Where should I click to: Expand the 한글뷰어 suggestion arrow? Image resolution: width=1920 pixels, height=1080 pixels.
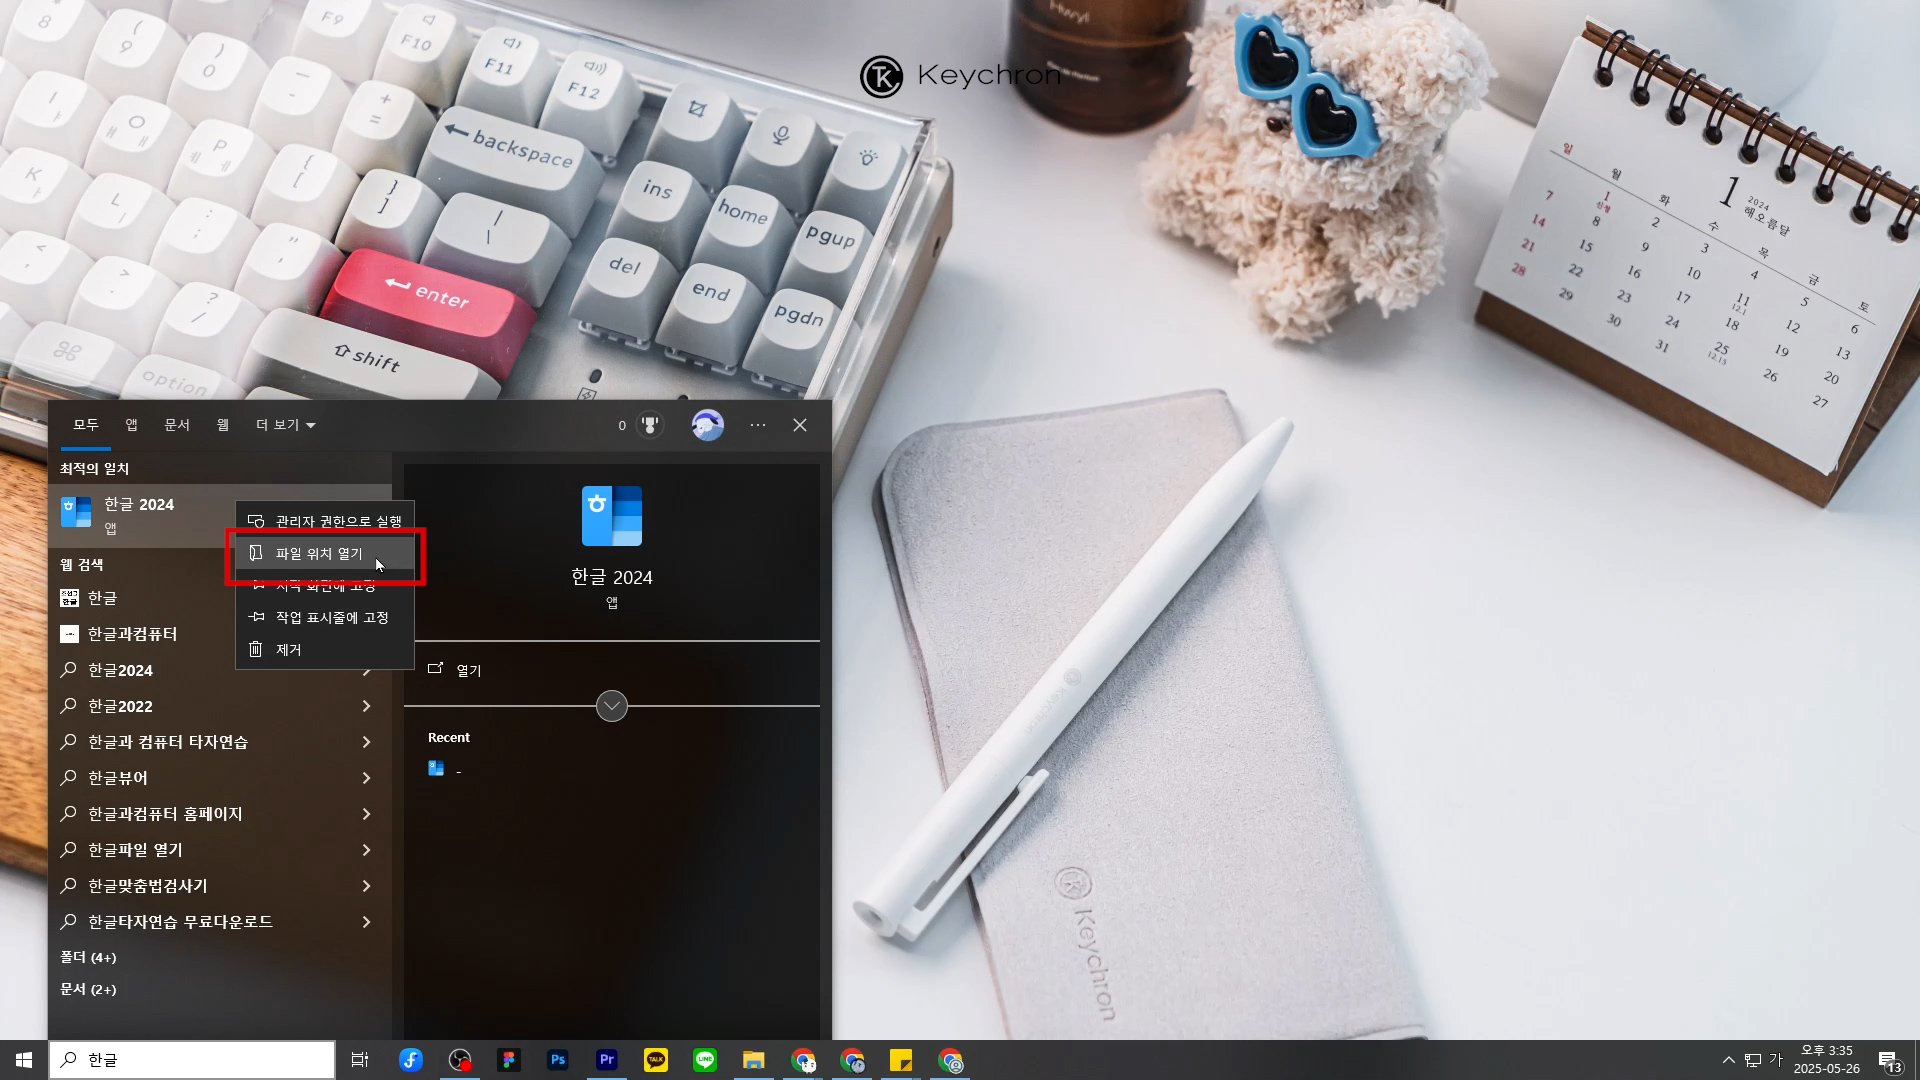366,778
